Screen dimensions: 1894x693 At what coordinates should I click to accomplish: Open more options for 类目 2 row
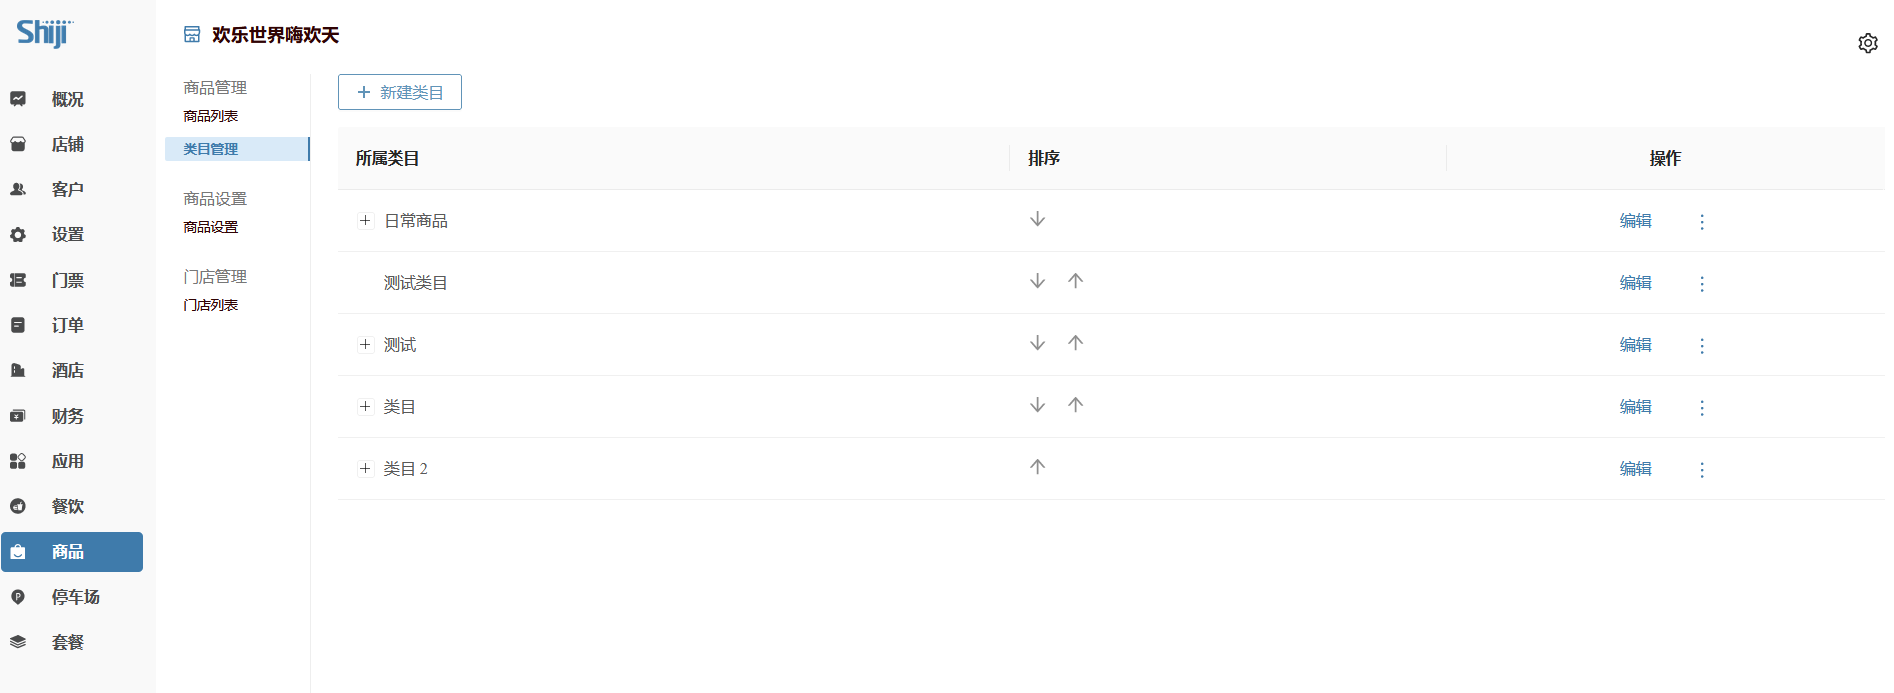1701,470
